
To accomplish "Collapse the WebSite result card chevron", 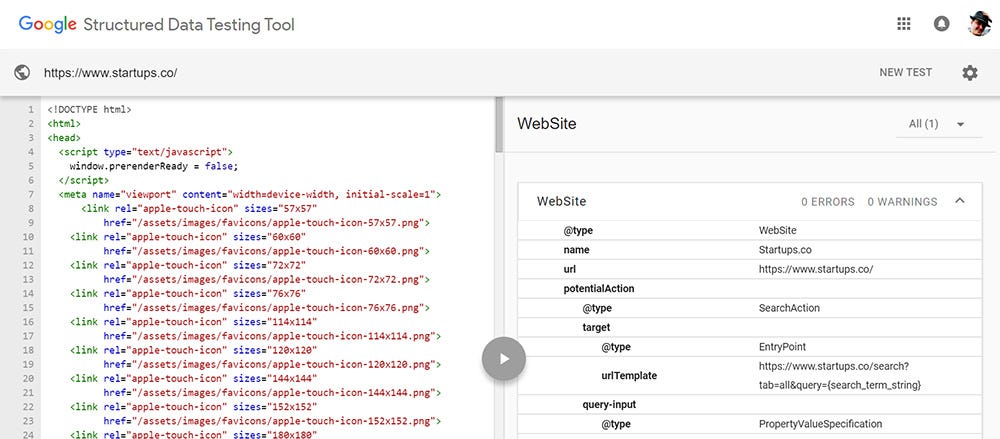I will (x=960, y=201).
